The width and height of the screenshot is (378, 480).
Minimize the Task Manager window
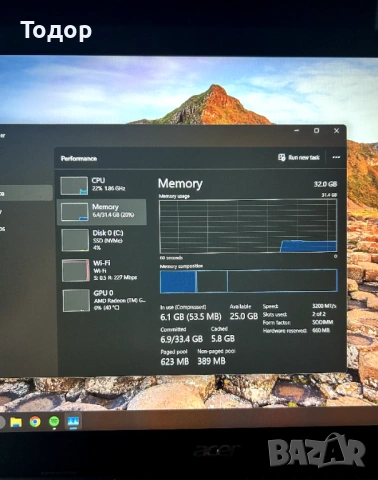point(297,131)
